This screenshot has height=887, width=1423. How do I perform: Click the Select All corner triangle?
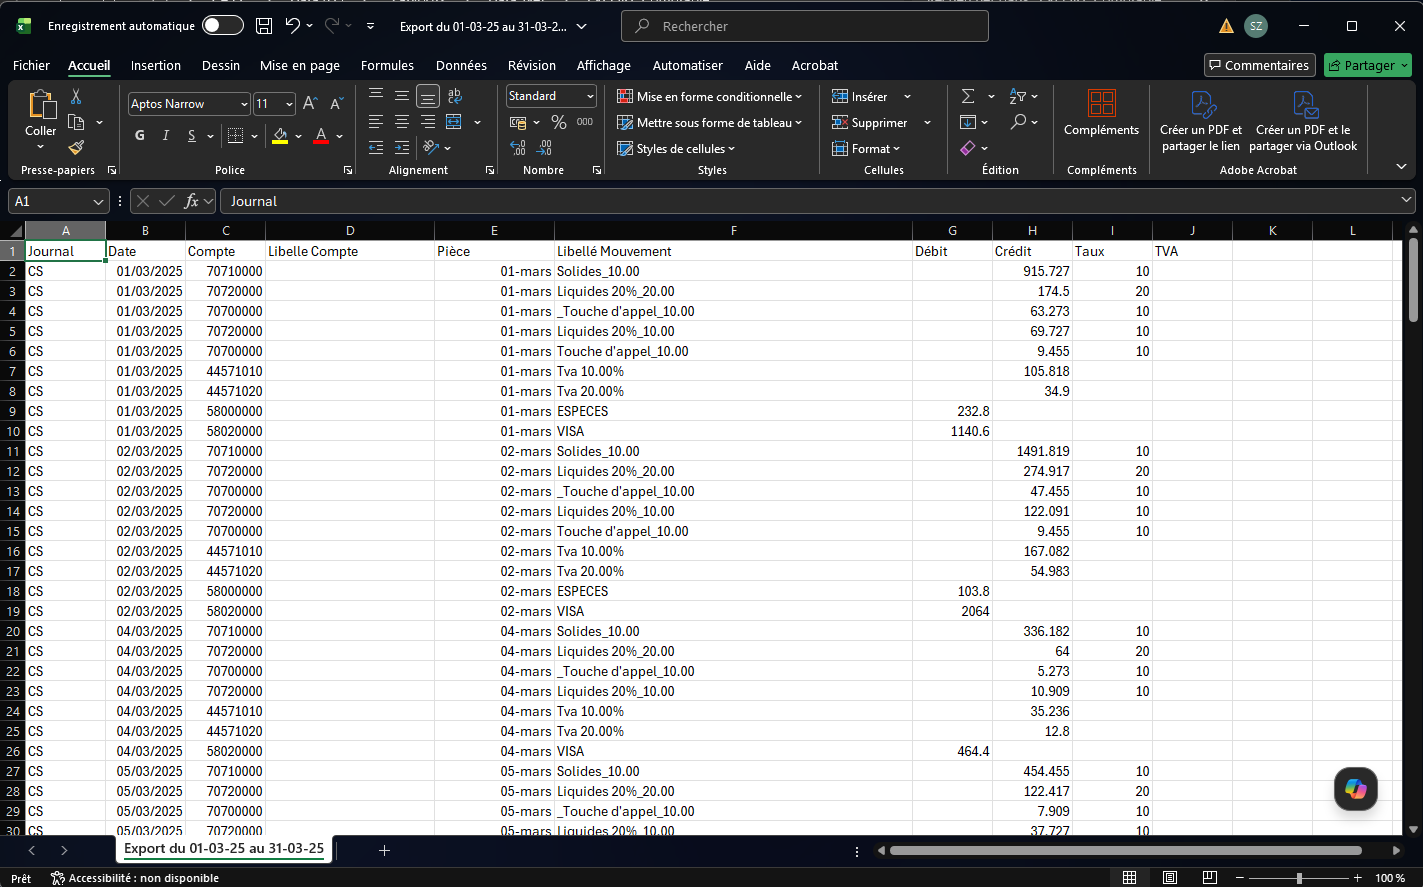click(x=16, y=231)
